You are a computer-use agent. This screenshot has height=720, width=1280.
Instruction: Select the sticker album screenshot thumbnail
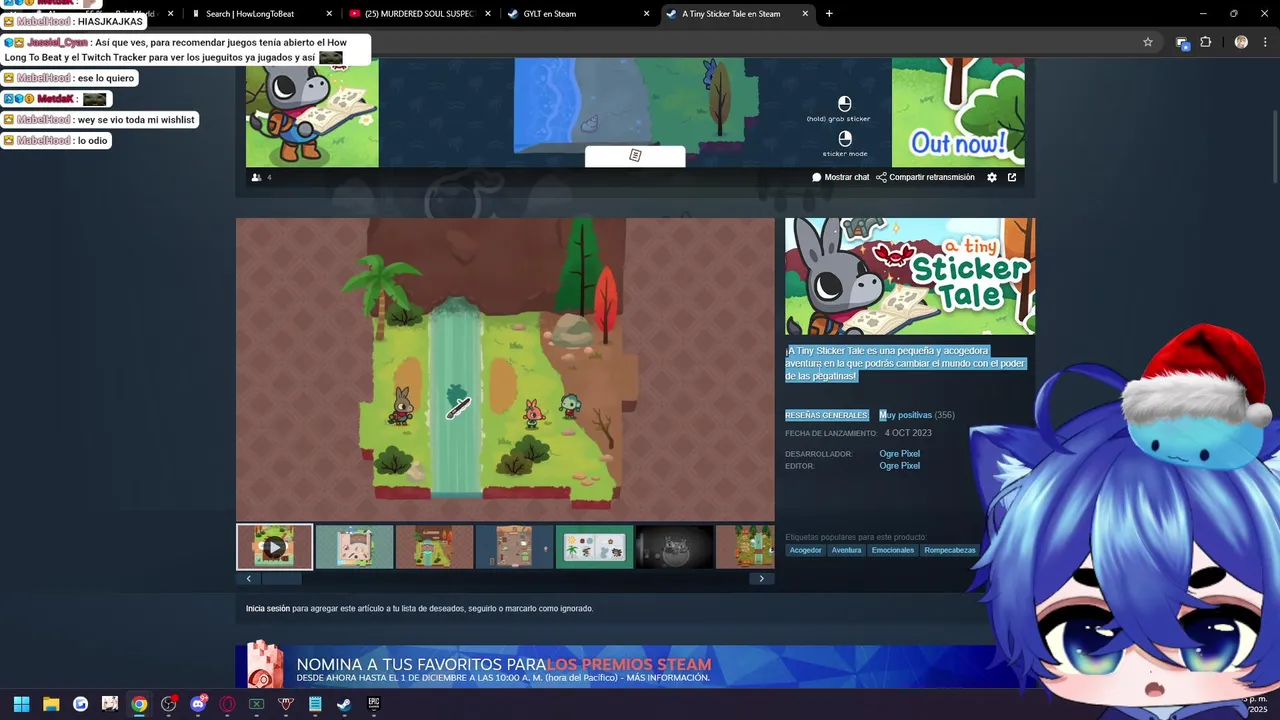[594, 547]
